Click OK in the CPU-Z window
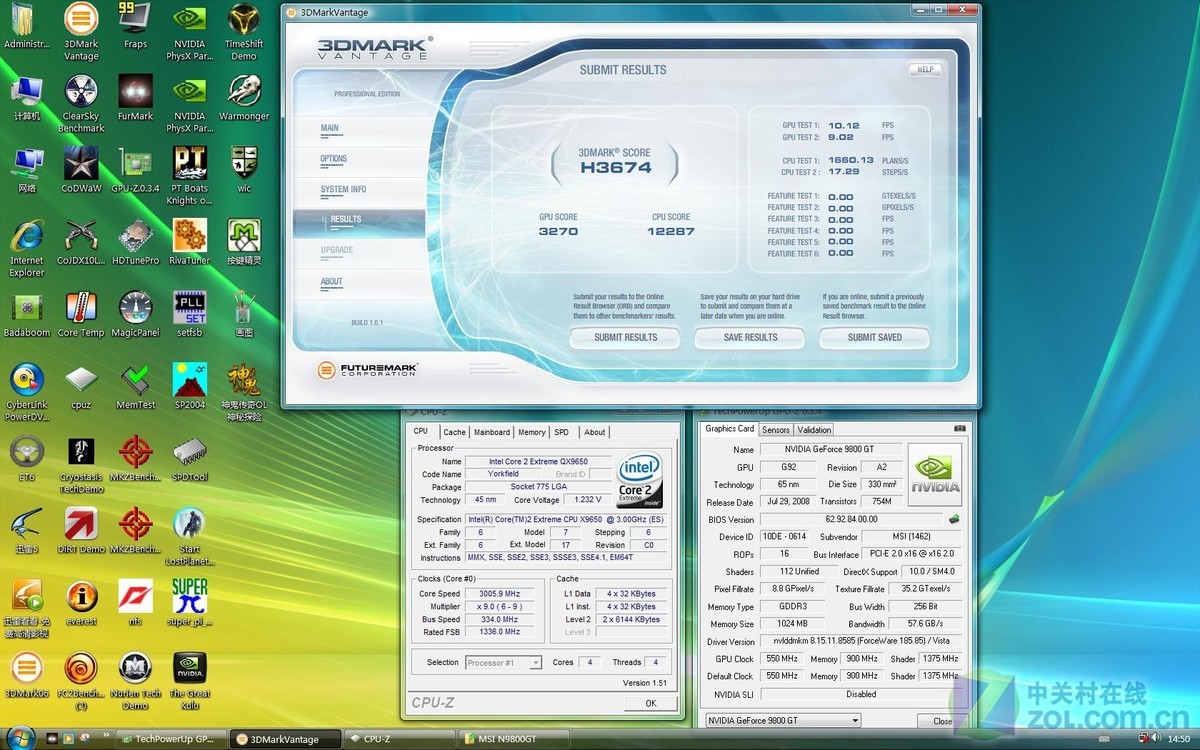Image resolution: width=1200 pixels, height=750 pixels. pyautogui.click(x=651, y=703)
